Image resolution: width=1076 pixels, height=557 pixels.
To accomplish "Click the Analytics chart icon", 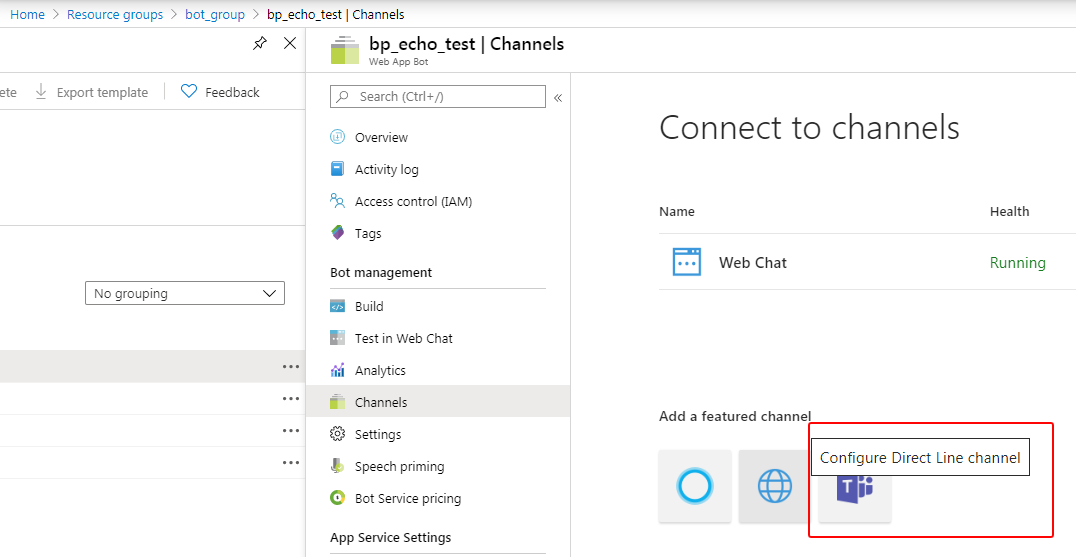I will [x=337, y=370].
